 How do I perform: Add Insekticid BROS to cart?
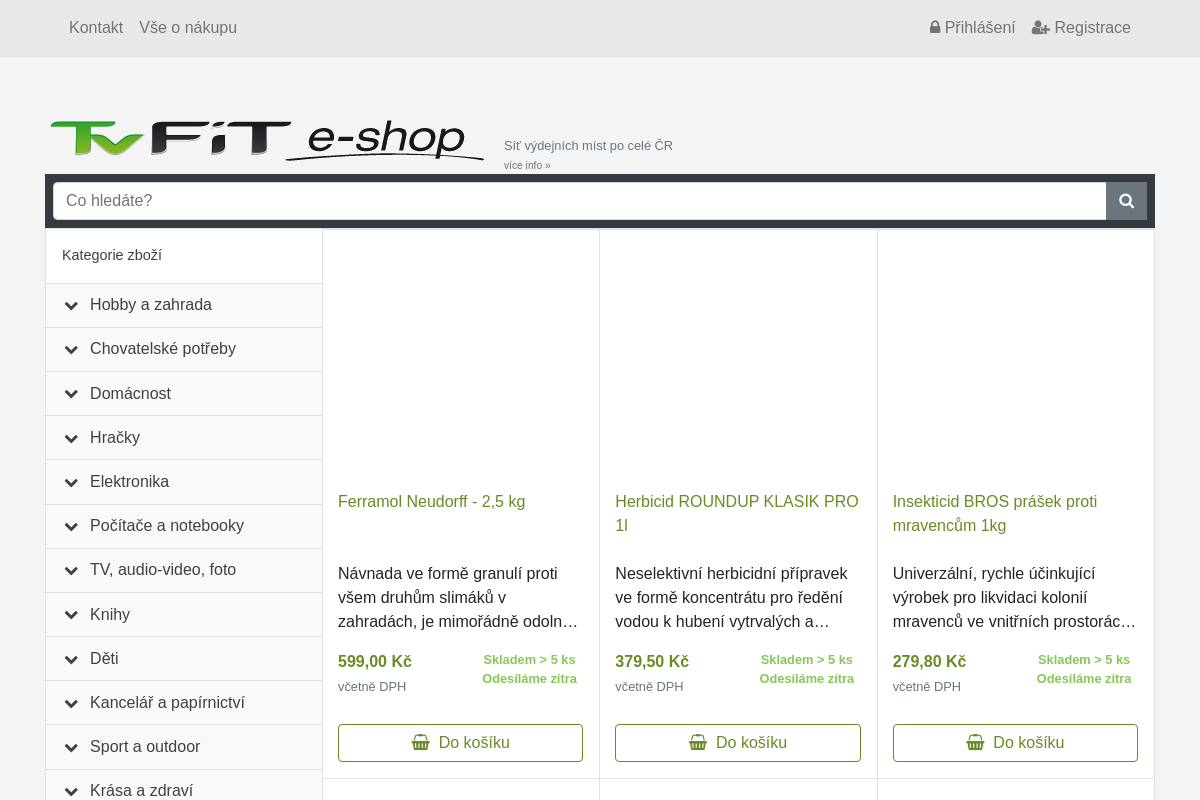1015,743
